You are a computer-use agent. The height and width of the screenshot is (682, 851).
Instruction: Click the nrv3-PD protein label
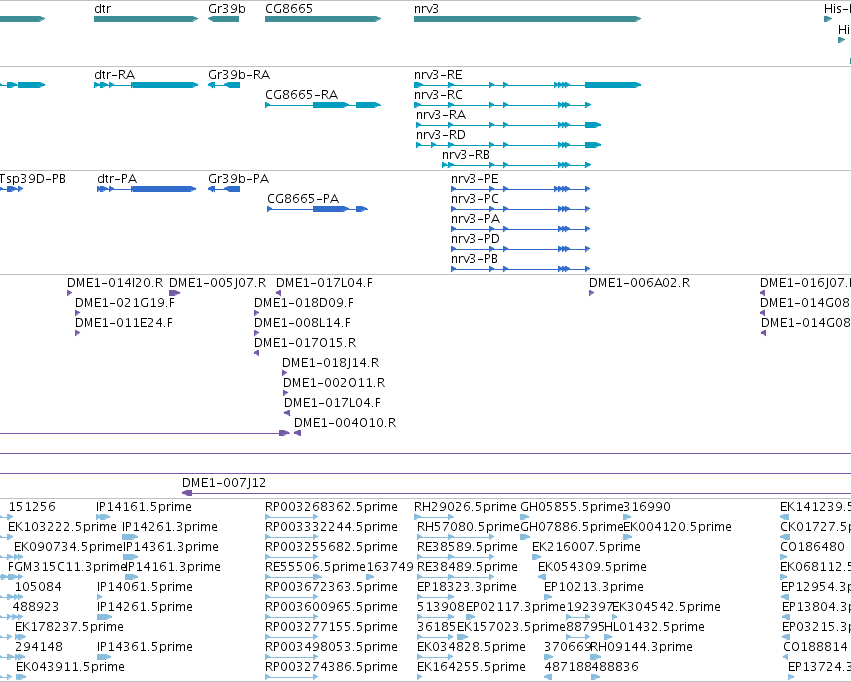(475, 239)
